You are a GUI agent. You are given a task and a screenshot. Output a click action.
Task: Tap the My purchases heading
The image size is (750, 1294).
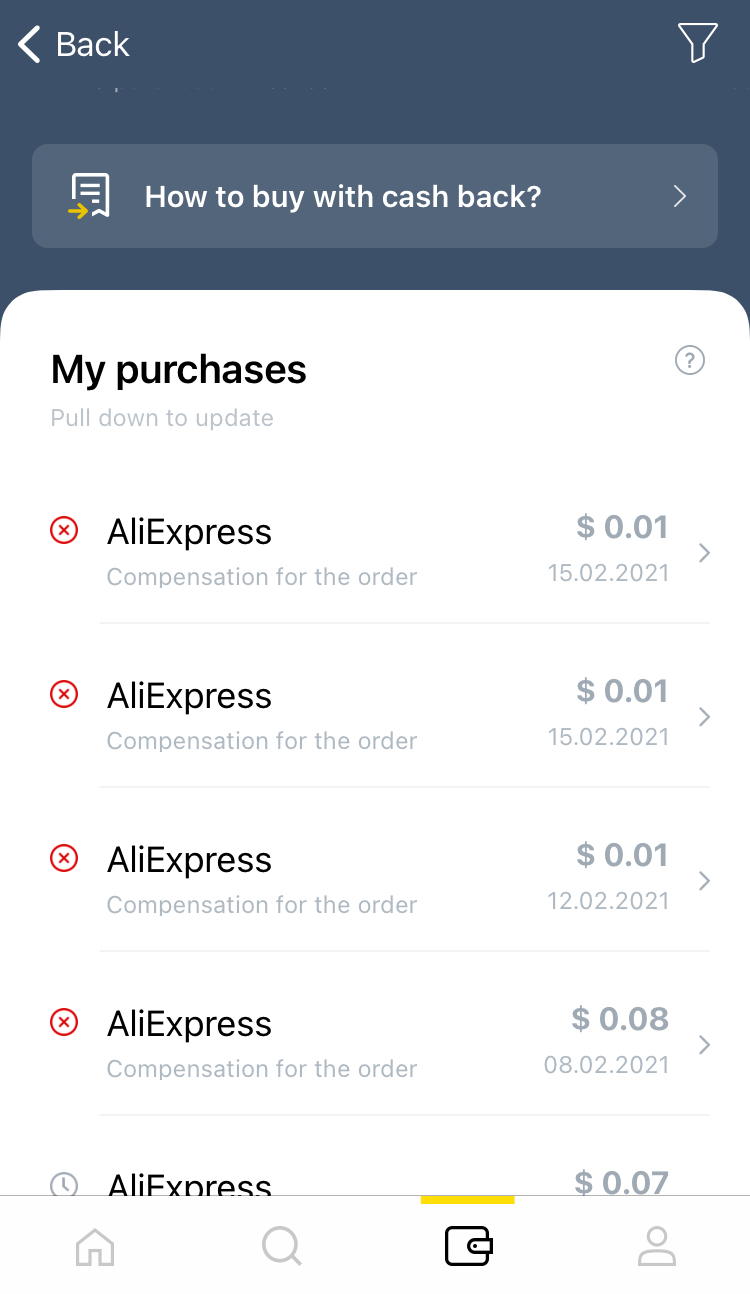178,370
